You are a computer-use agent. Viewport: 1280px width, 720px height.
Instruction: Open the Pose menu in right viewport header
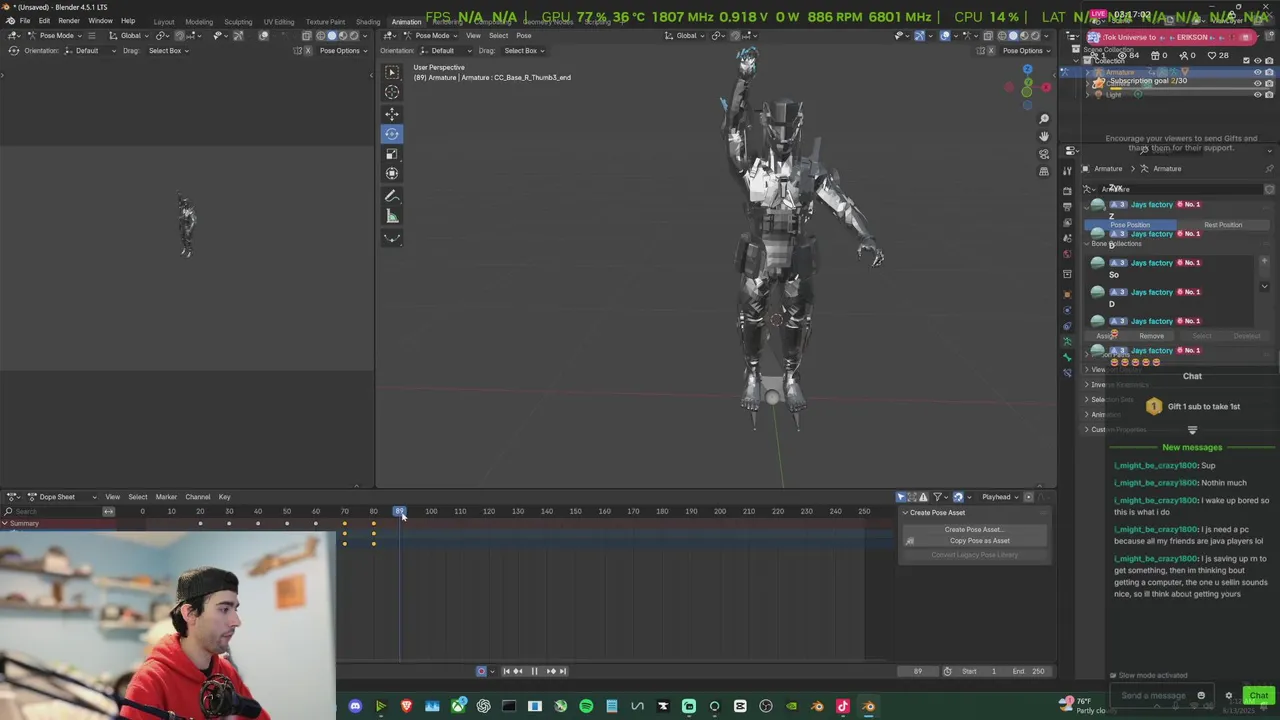524,36
